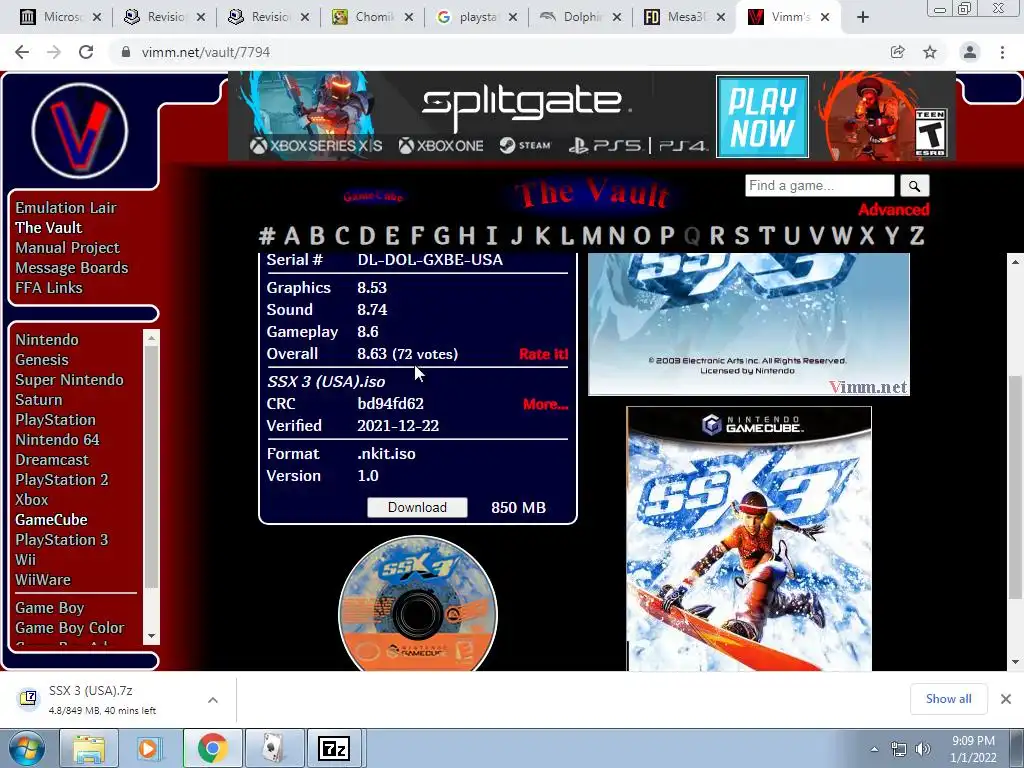This screenshot has height=768, width=1024.
Task: Open Emulation Lair in sidebar
Action: [x=66, y=208]
